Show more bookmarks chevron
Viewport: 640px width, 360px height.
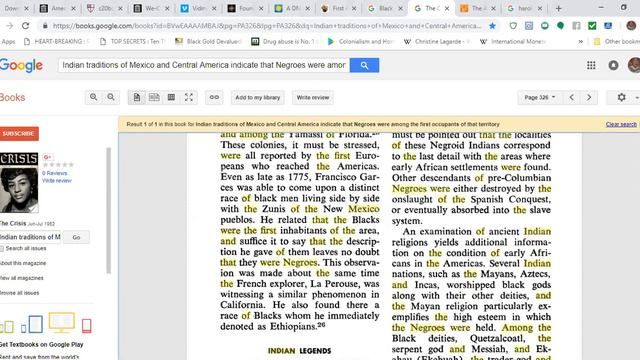point(580,42)
